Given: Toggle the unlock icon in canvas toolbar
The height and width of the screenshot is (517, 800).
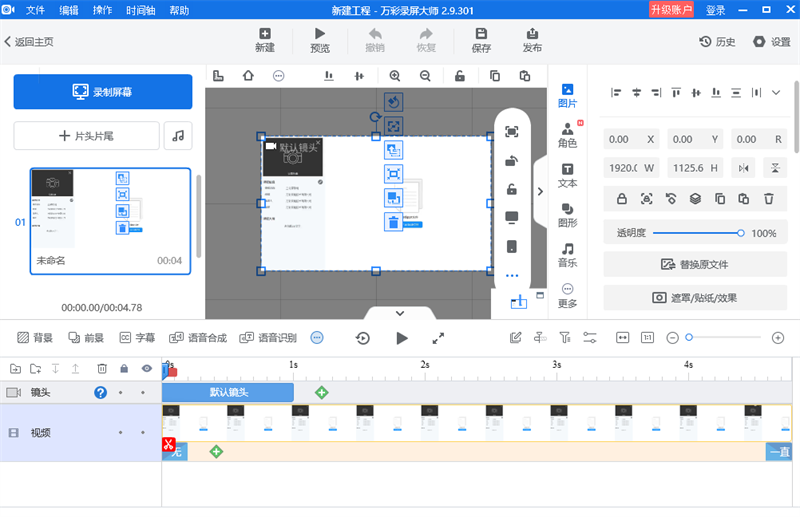Looking at the screenshot, I should pos(460,76).
